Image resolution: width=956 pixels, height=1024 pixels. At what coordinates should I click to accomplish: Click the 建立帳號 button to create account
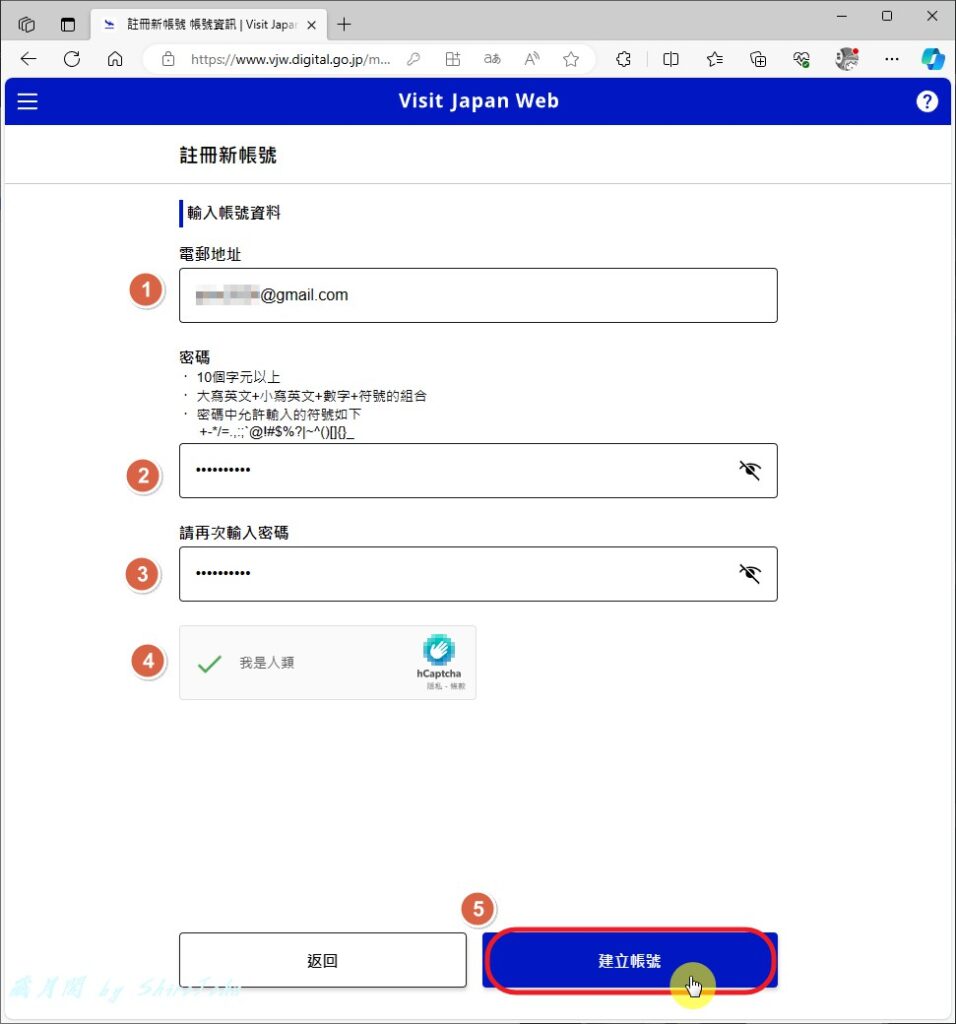629,960
